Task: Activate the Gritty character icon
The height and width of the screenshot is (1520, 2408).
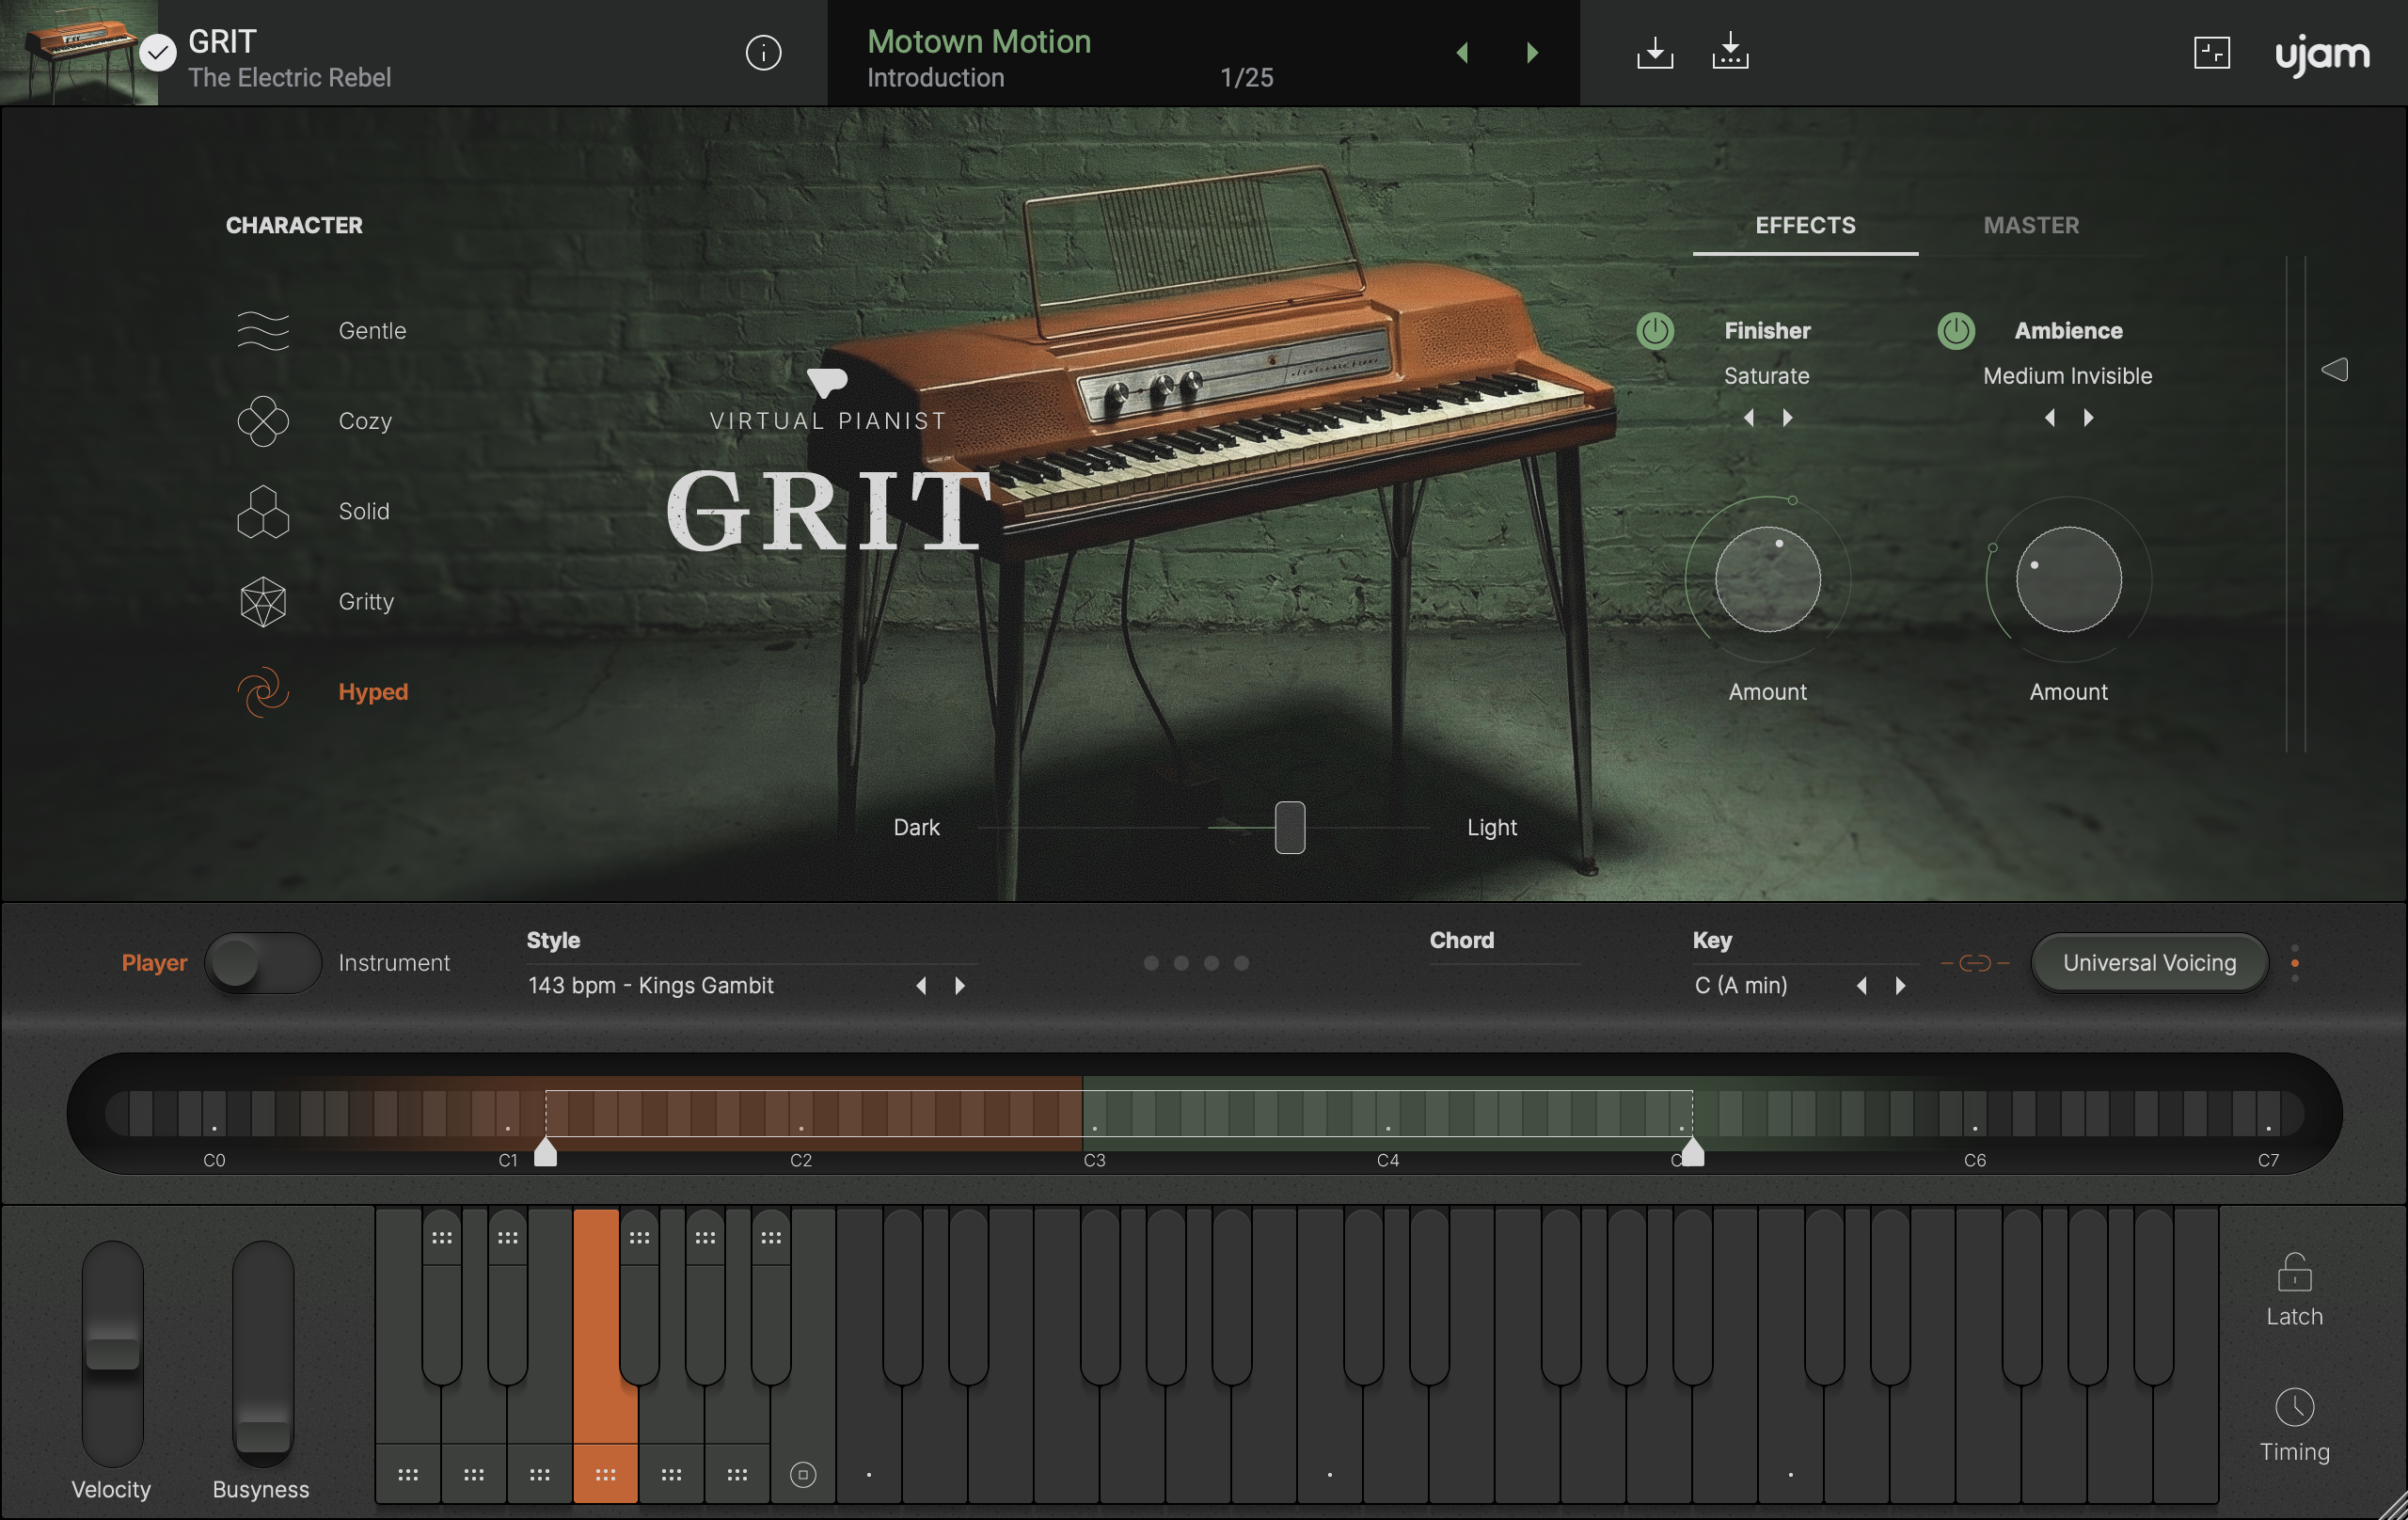Action: pos(262,601)
